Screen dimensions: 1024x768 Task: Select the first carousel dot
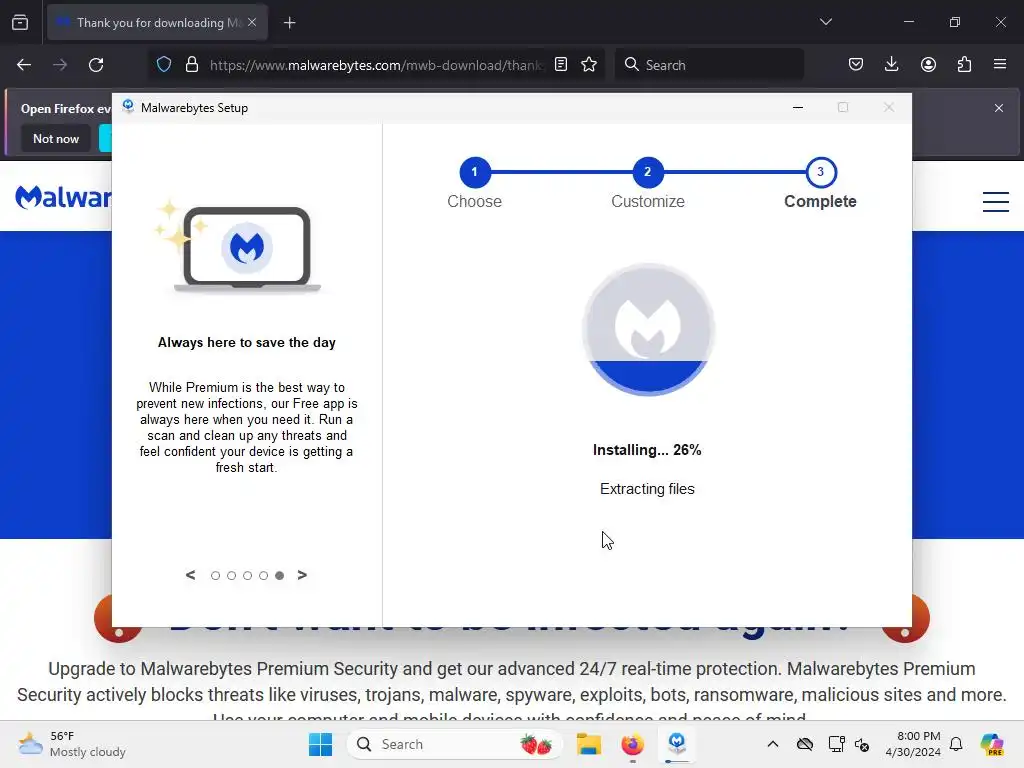[x=216, y=575]
